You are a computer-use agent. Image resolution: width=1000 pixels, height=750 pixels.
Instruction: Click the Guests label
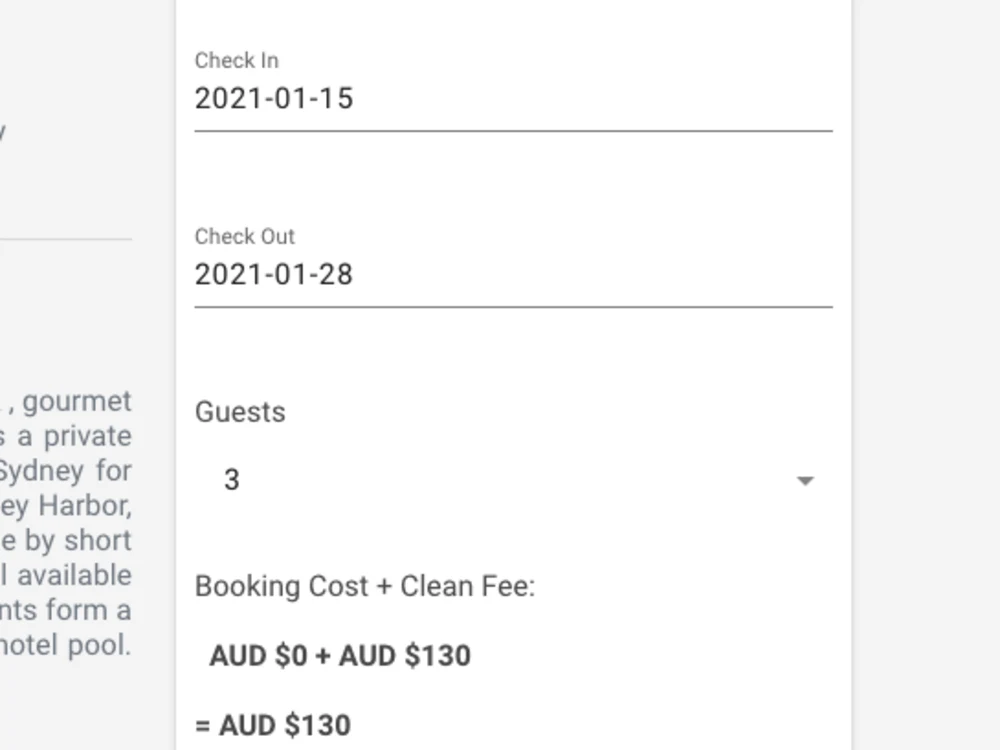(240, 411)
